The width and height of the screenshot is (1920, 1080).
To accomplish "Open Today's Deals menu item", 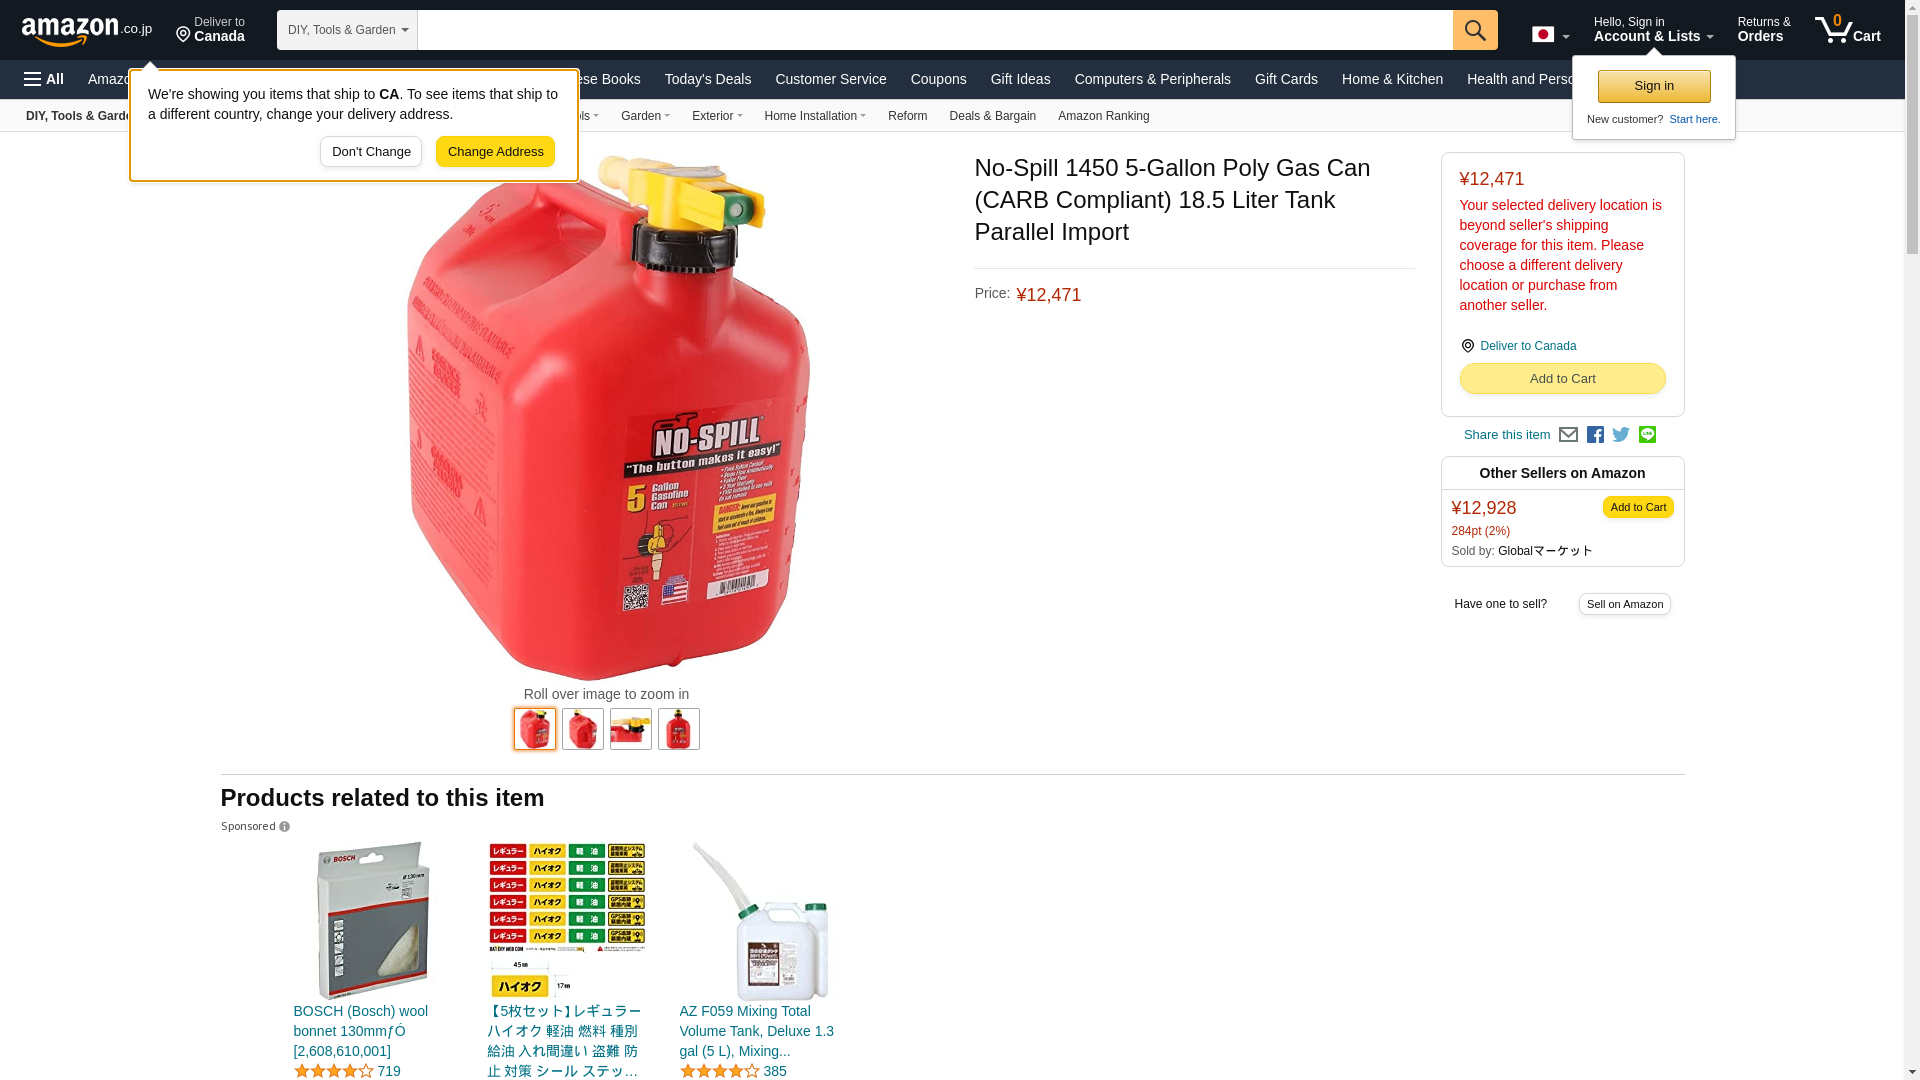I will [x=708, y=79].
